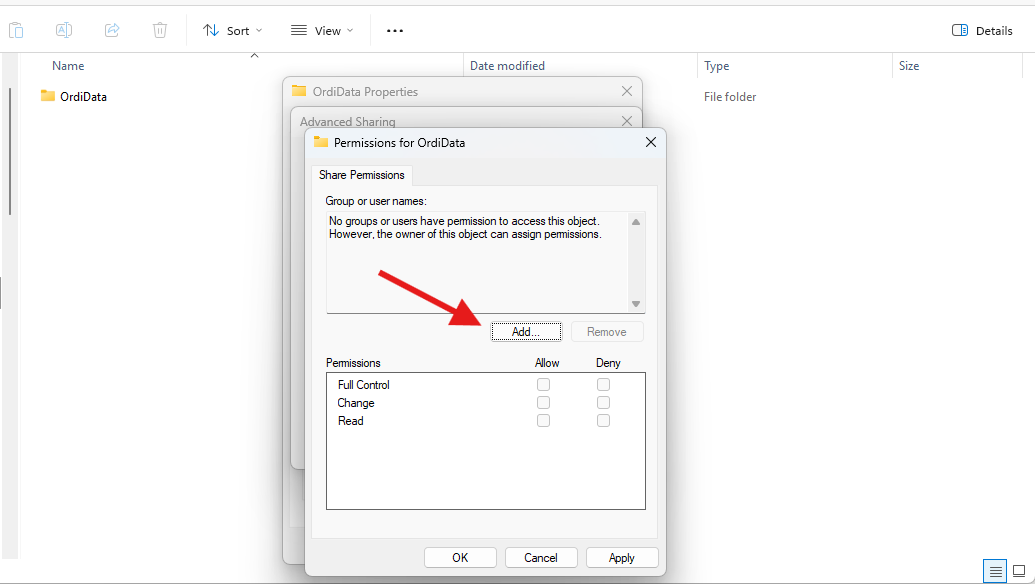Viewport: 1035px width, 584px height.
Task: Sort by Date modified column header
Action: [x=507, y=66]
